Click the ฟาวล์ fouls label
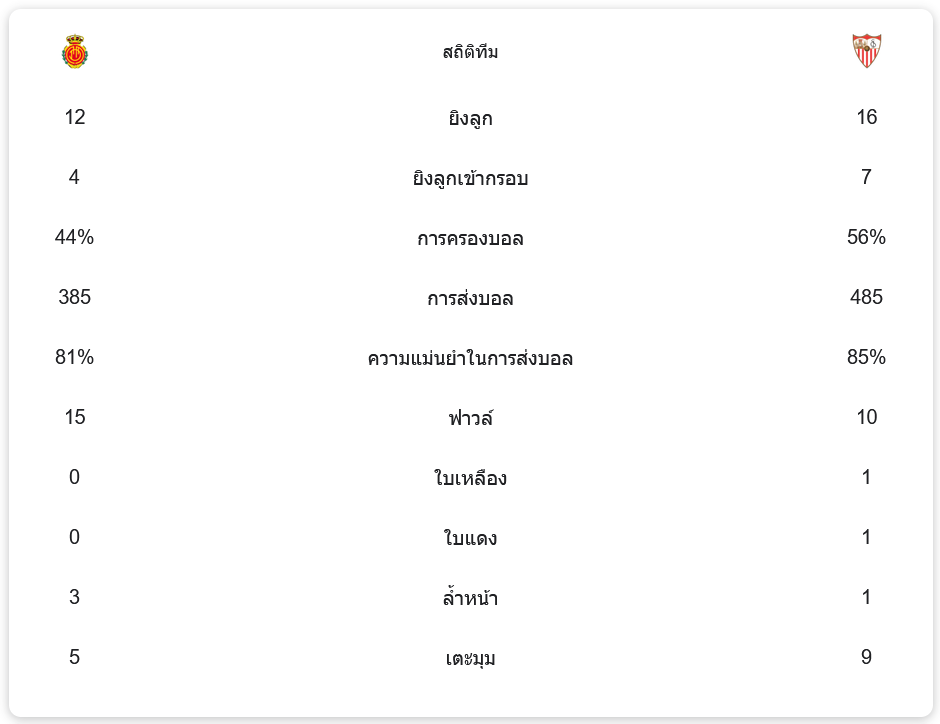 pos(470,418)
